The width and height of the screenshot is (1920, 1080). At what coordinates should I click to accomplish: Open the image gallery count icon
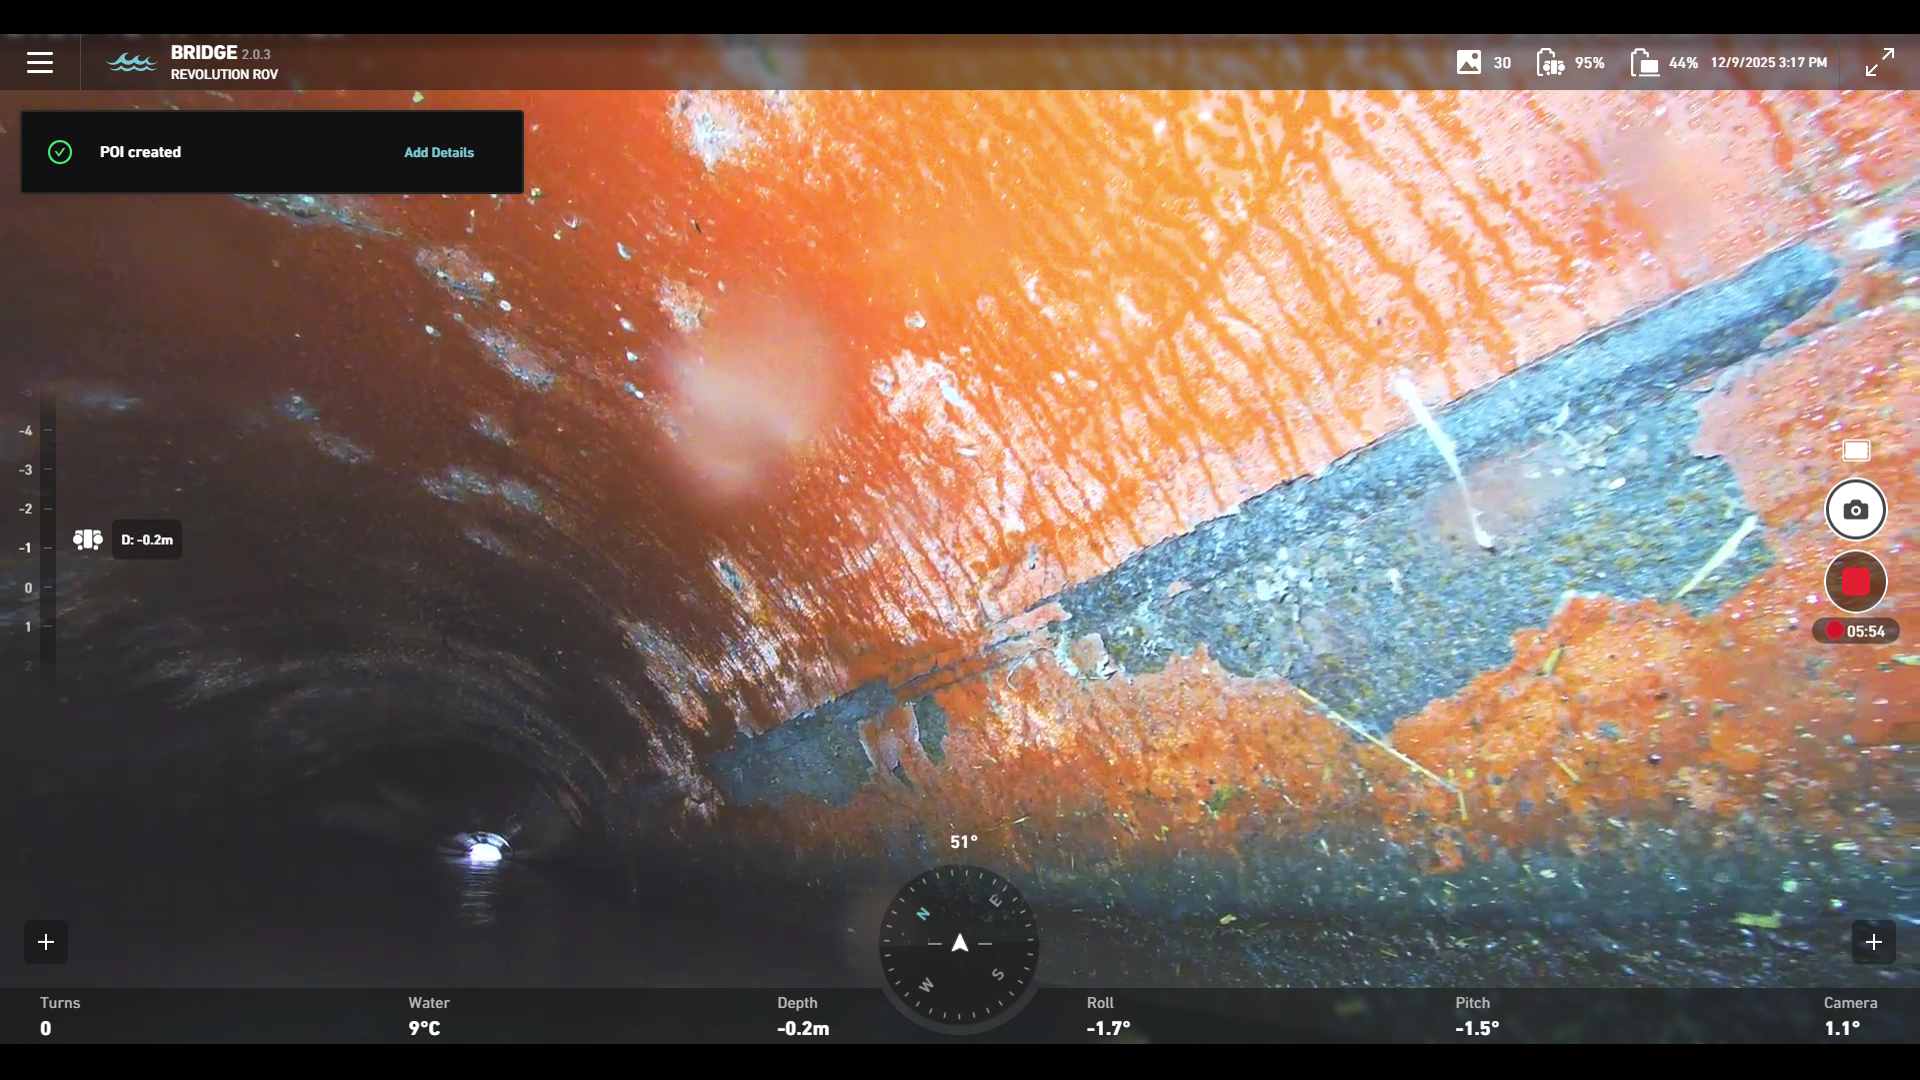pos(1469,62)
